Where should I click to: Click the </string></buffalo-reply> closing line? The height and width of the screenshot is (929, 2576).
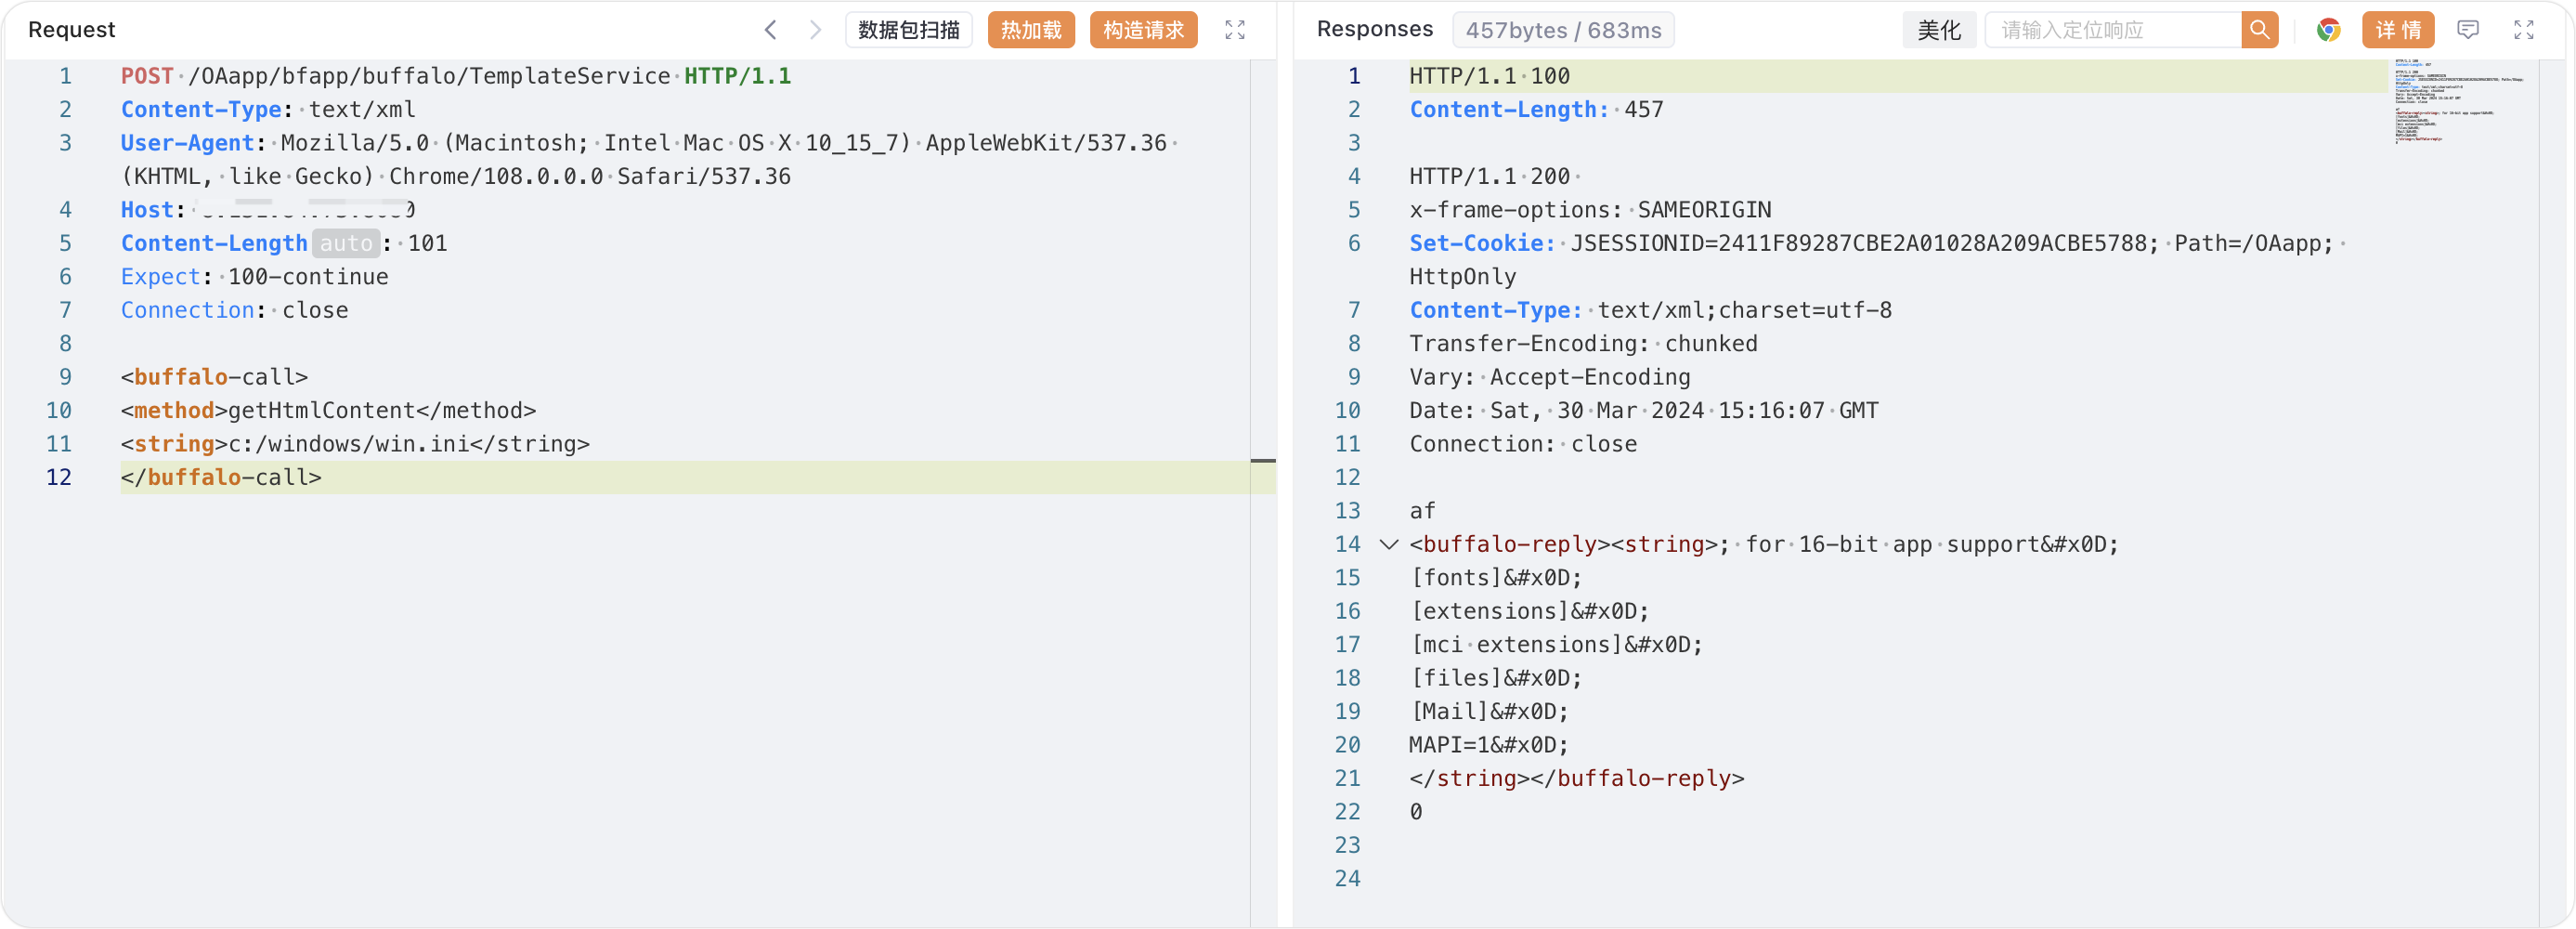click(1576, 779)
